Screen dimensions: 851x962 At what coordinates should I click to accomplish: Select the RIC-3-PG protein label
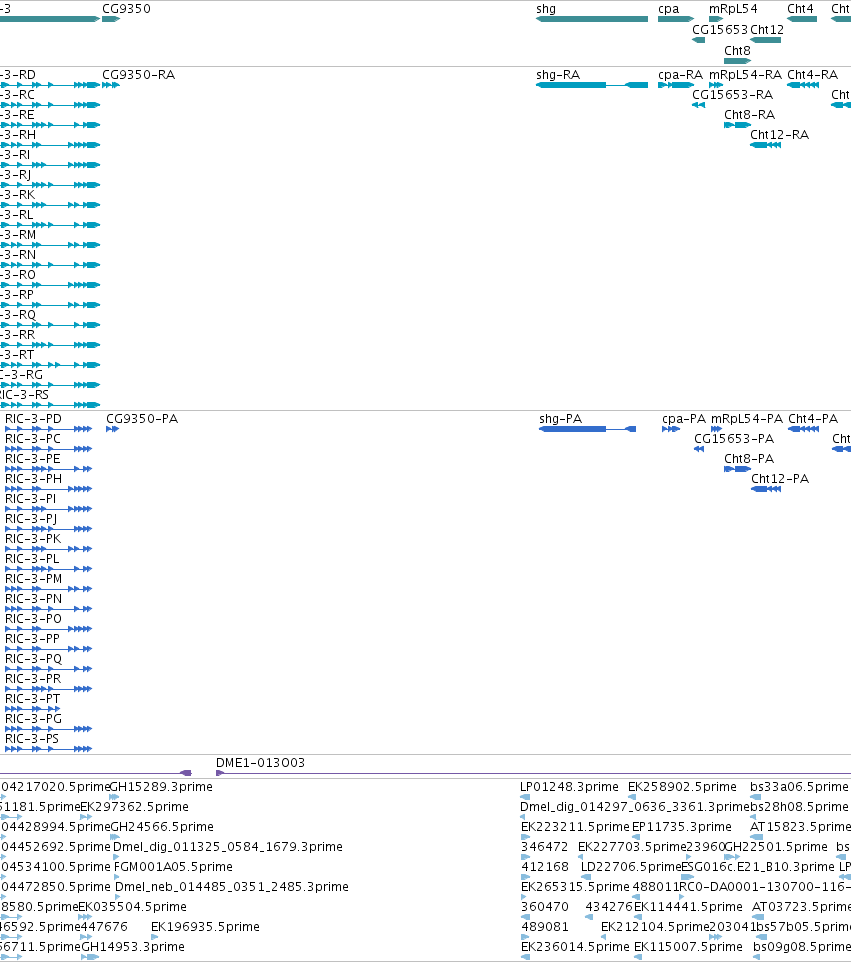(33, 718)
